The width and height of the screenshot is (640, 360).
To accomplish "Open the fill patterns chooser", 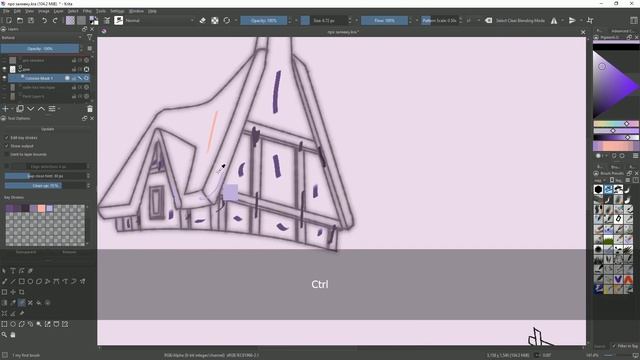I will tap(82, 20).
